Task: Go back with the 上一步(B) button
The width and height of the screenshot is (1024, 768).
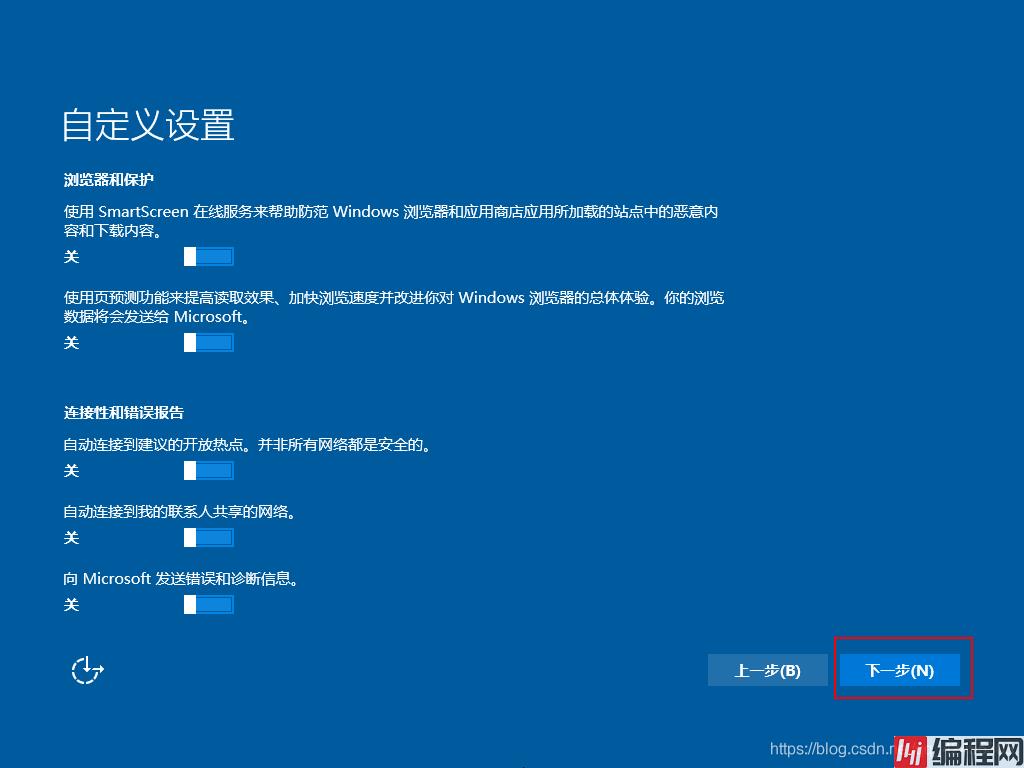Action: click(767, 670)
